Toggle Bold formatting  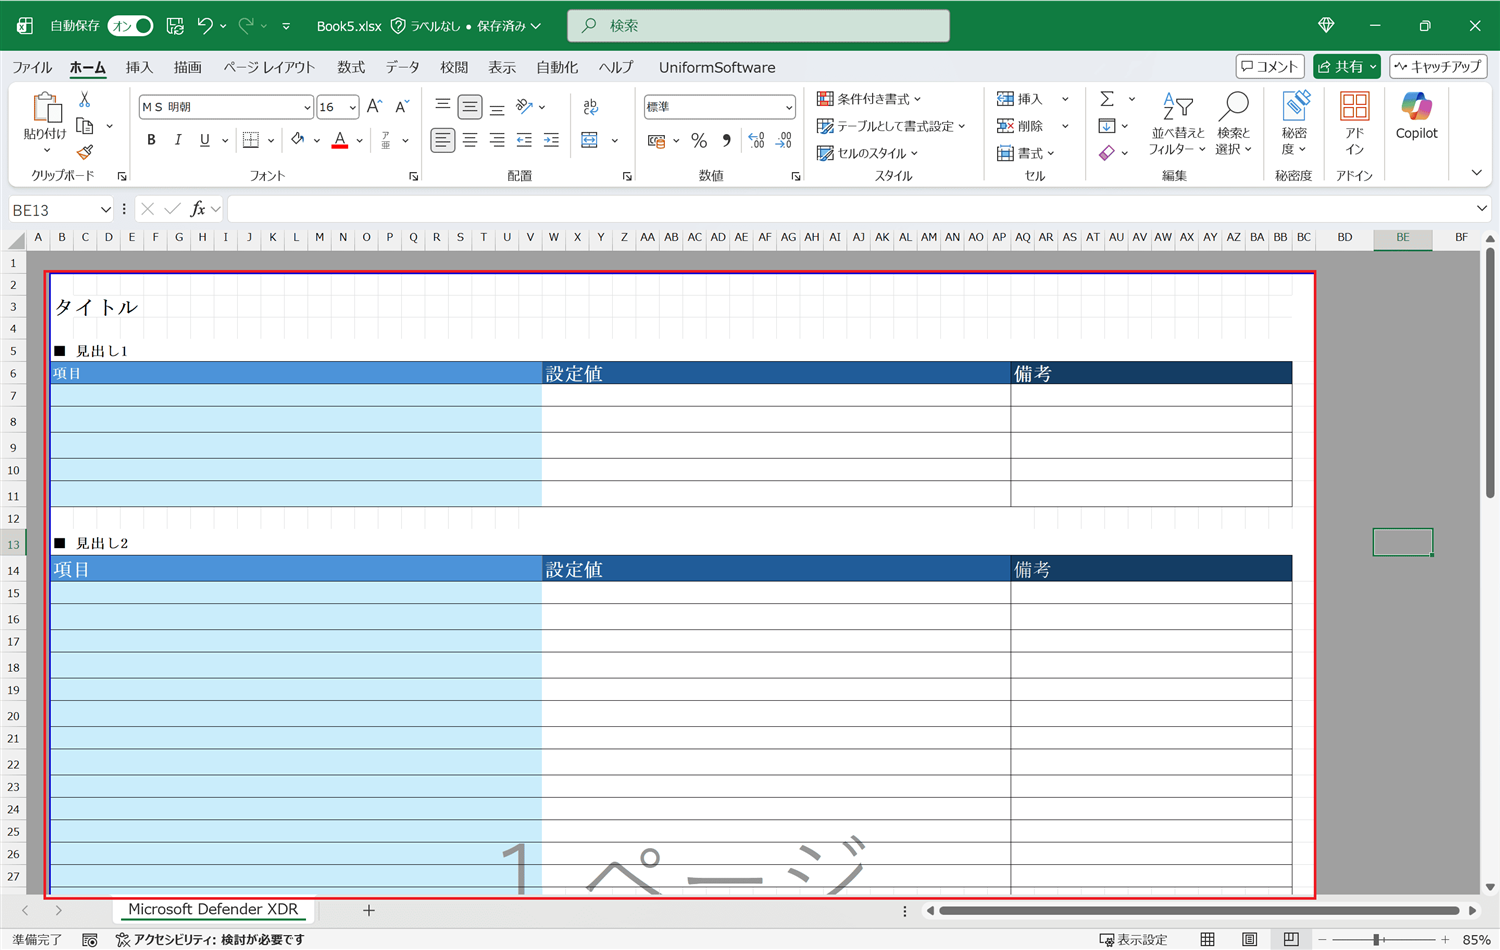[x=151, y=140]
